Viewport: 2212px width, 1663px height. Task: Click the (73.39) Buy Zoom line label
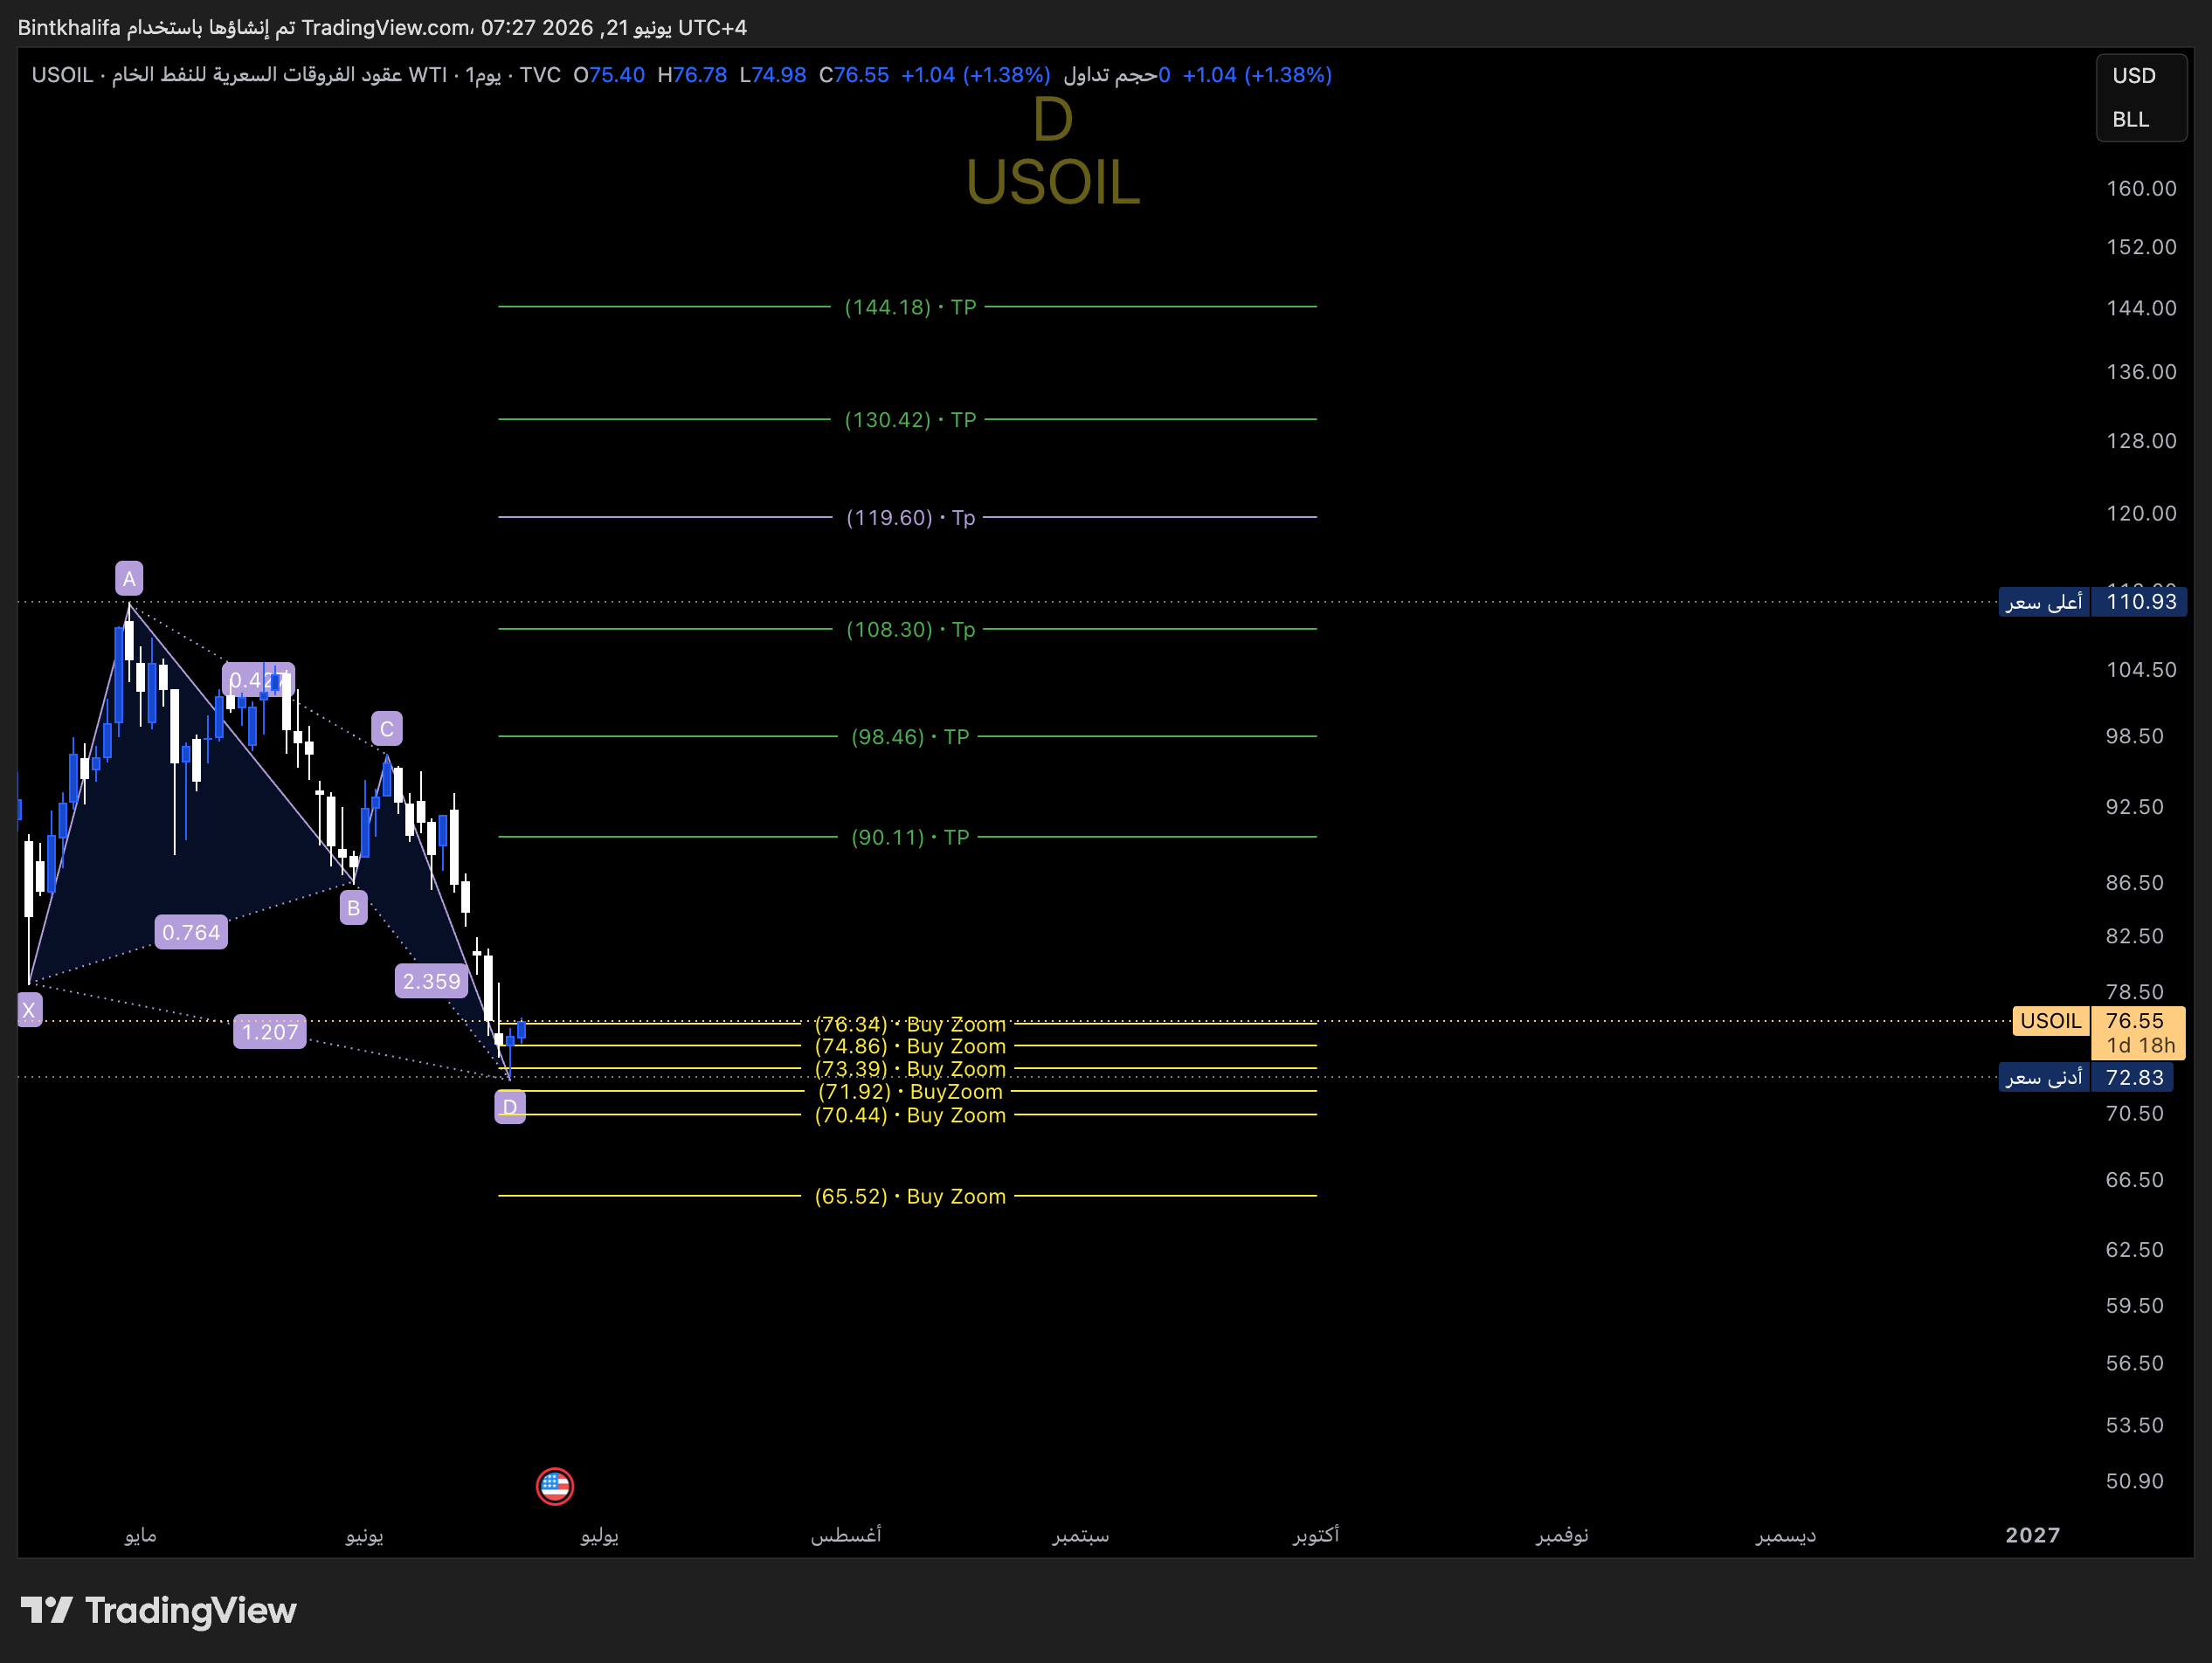tap(910, 1069)
